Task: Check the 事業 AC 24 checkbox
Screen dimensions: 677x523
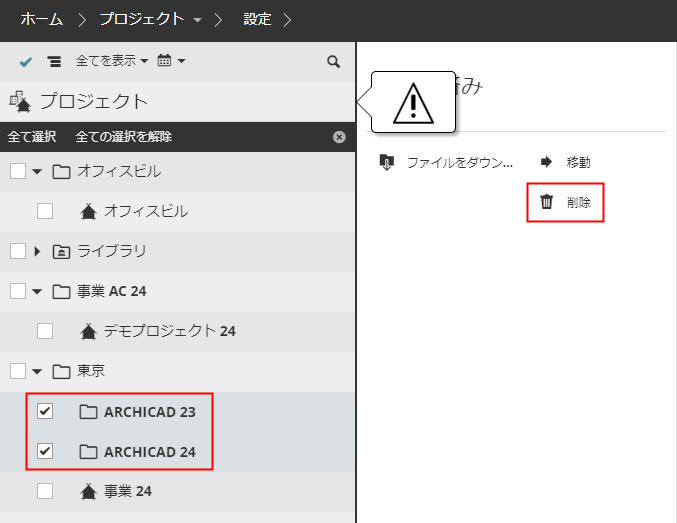Action: (18, 292)
